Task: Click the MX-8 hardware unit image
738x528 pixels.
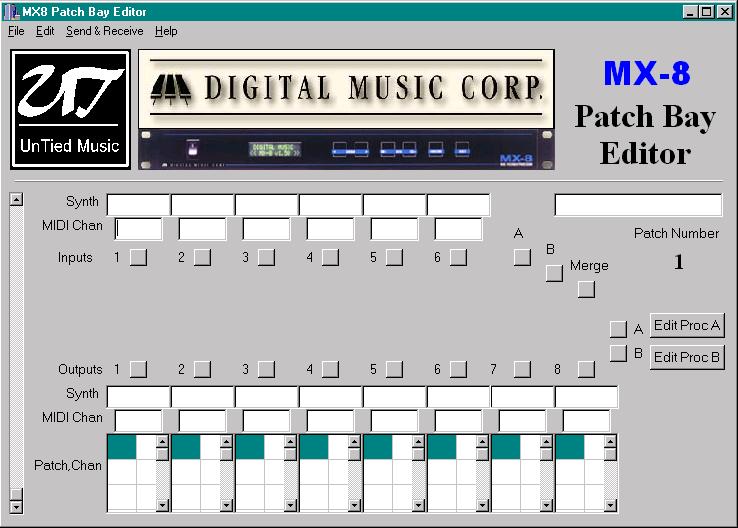Action: pos(346,149)
